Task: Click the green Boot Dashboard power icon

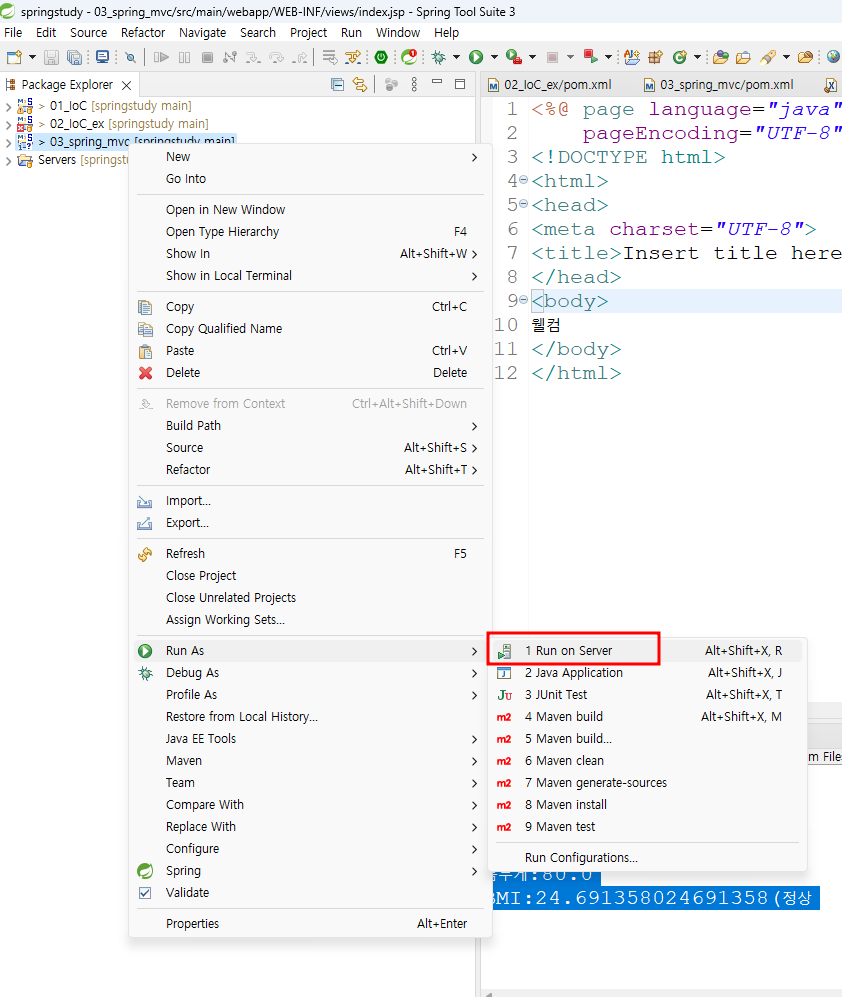Action: (x=381, y=57)
